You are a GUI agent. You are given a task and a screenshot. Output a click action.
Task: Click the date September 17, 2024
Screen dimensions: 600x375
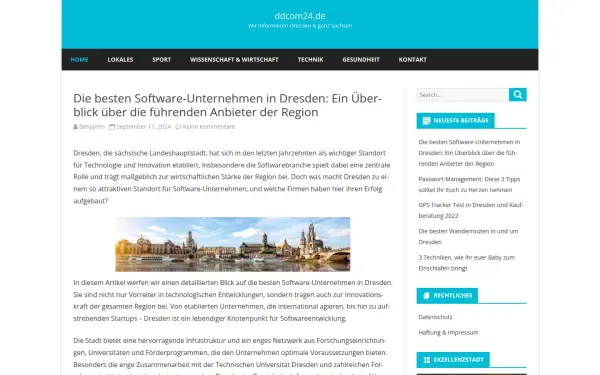click(143, 127)
